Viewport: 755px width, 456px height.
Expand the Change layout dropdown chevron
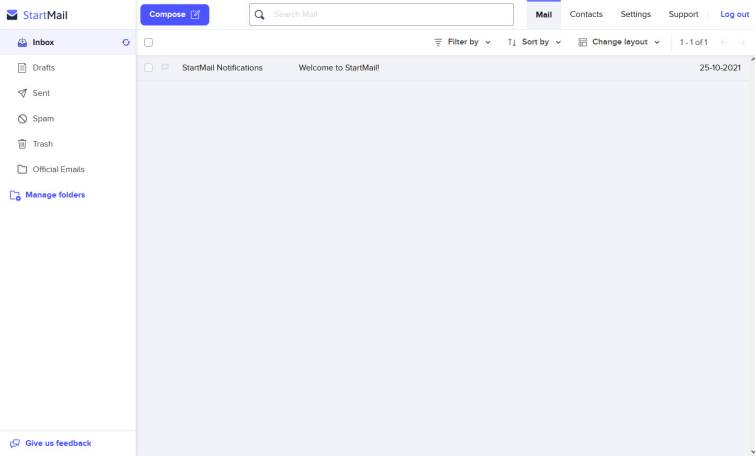pyautogui.click(x=657, y=42)
